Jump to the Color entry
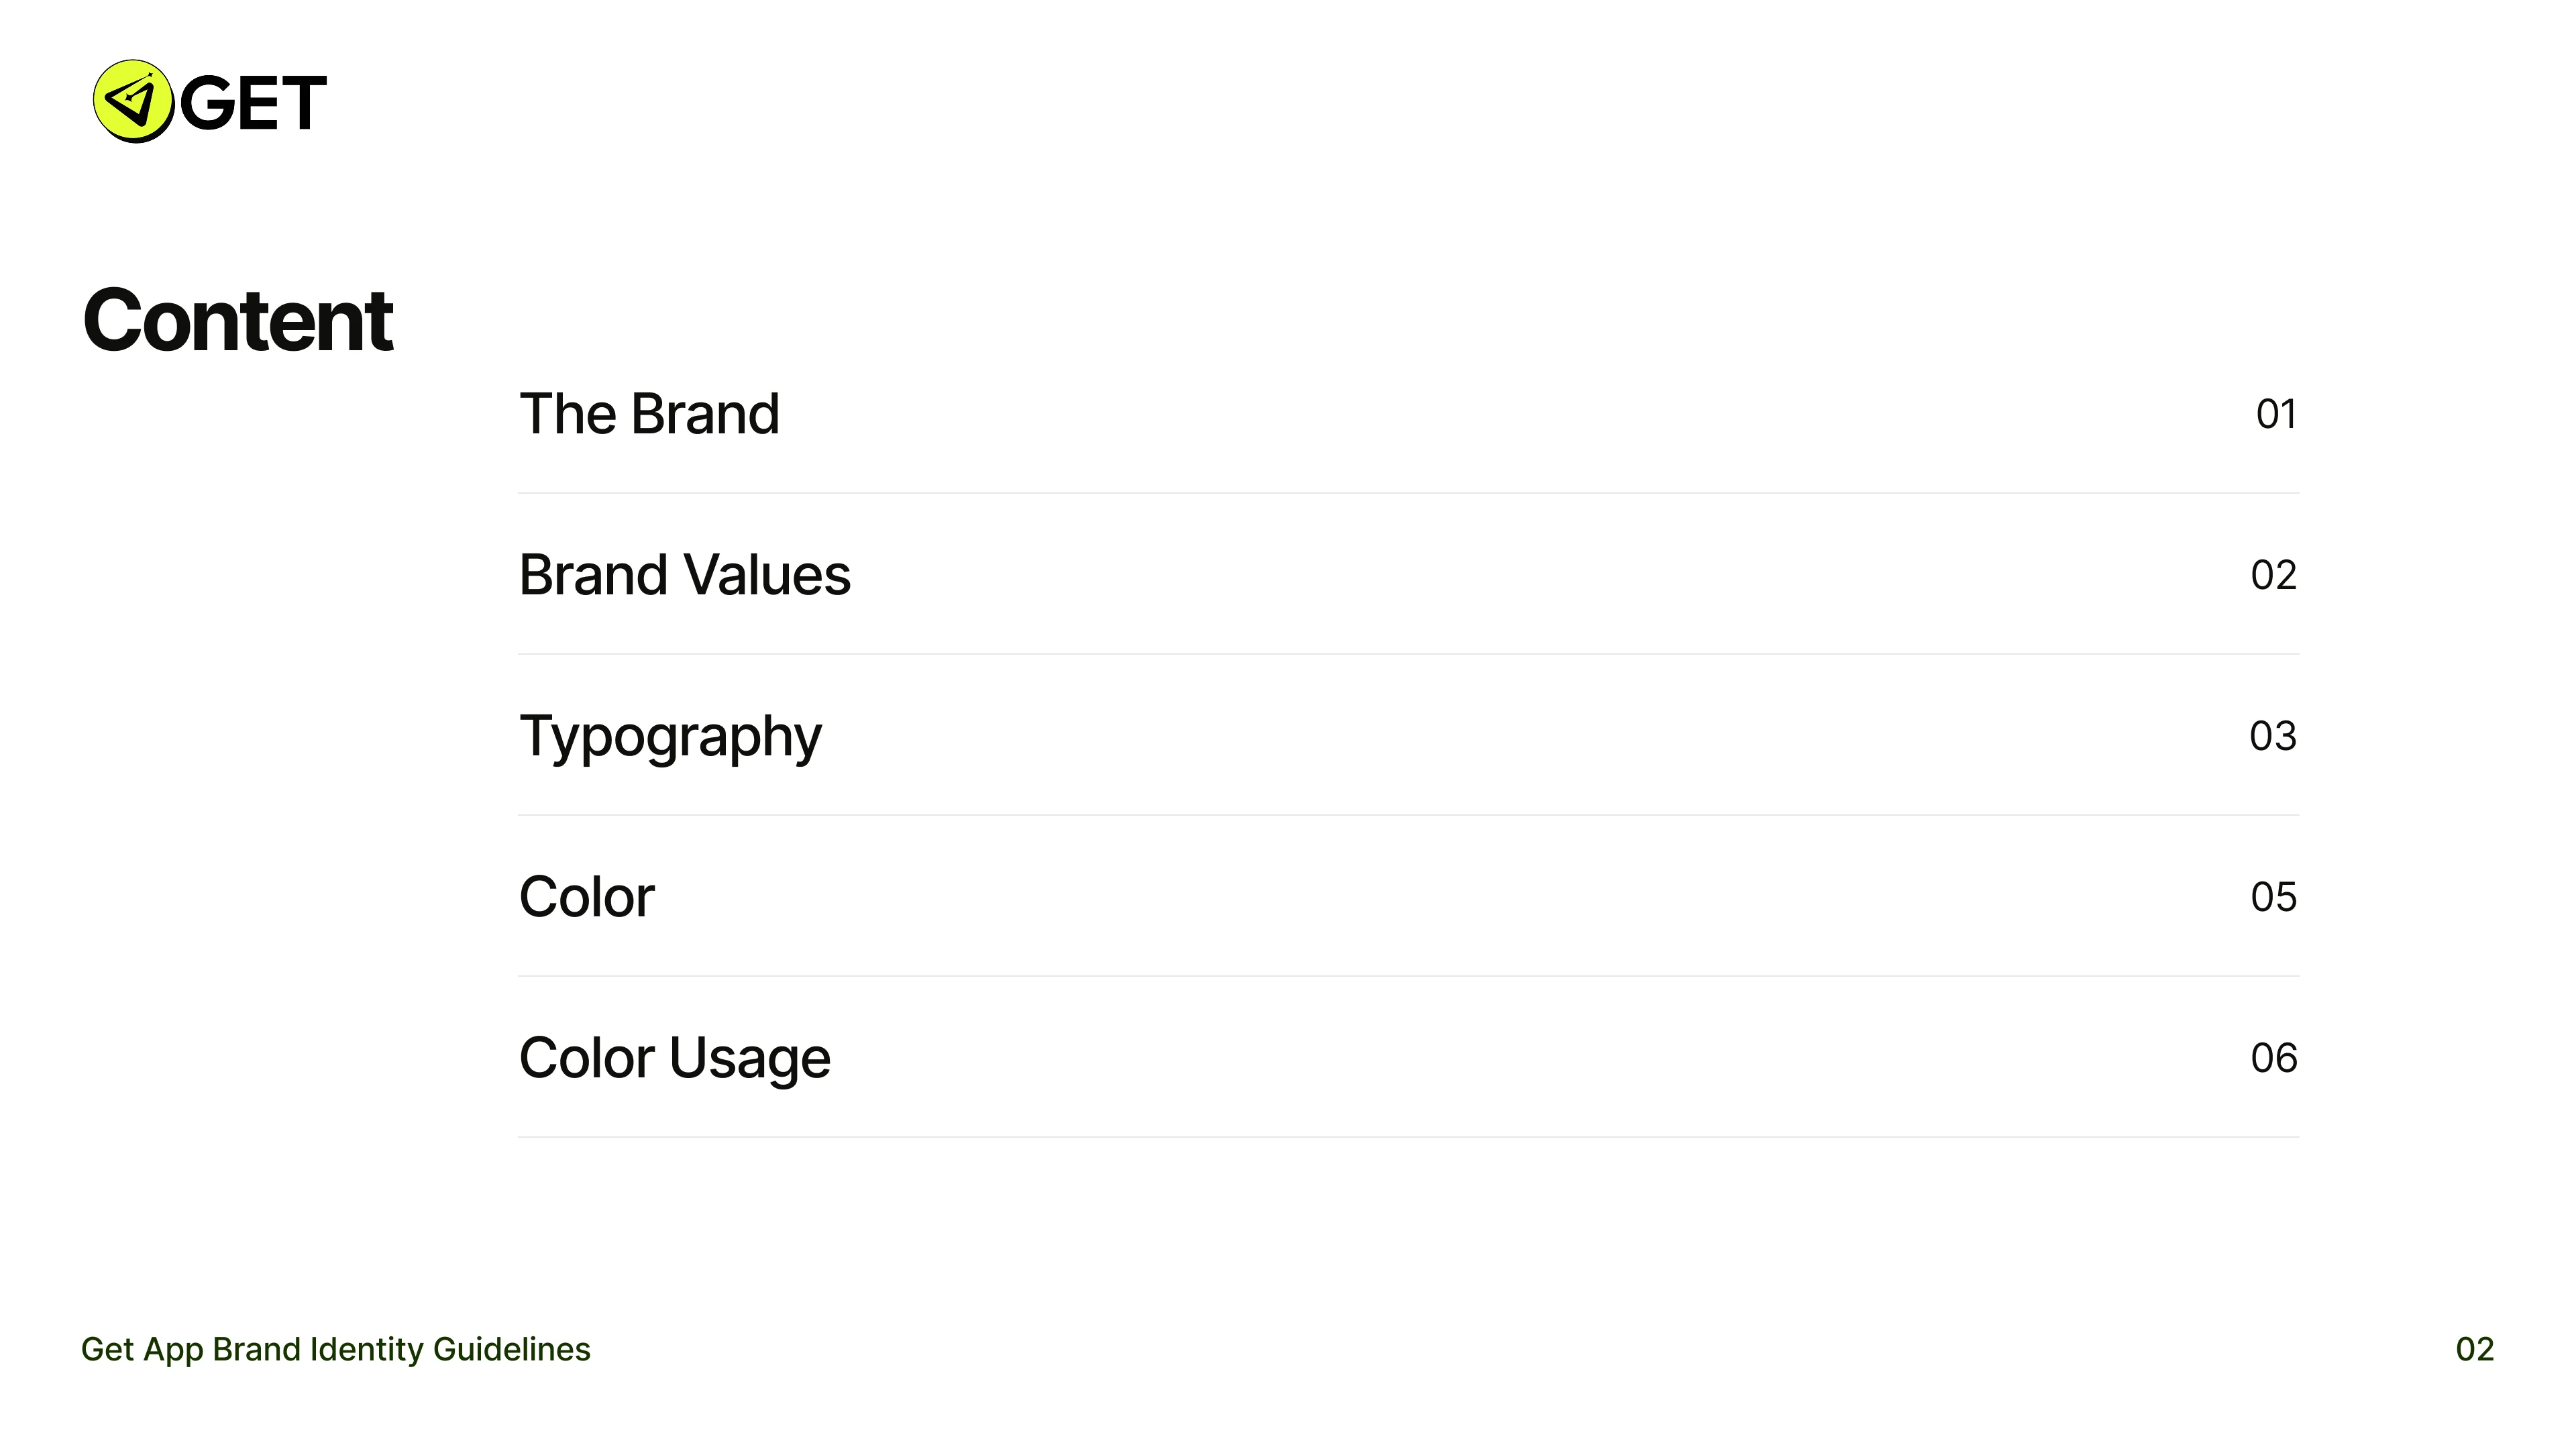This screenshot has height=1449, width=2576. coord(586,897)
